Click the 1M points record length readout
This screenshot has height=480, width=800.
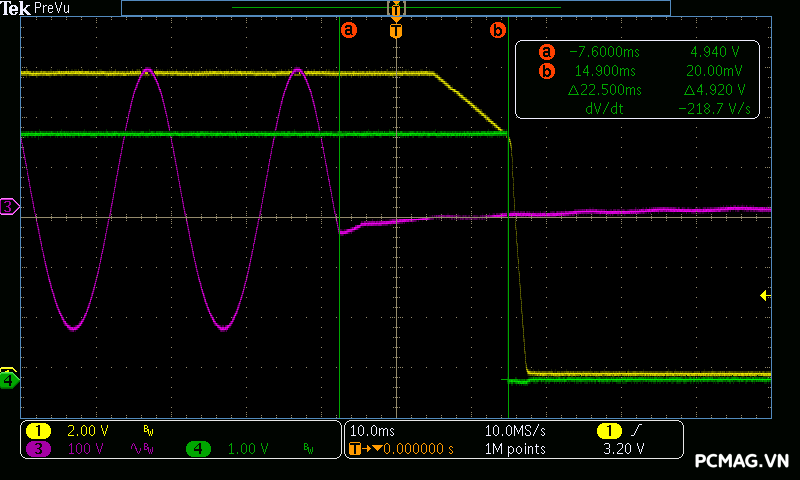pyautogui.click(x=515, y=449)
